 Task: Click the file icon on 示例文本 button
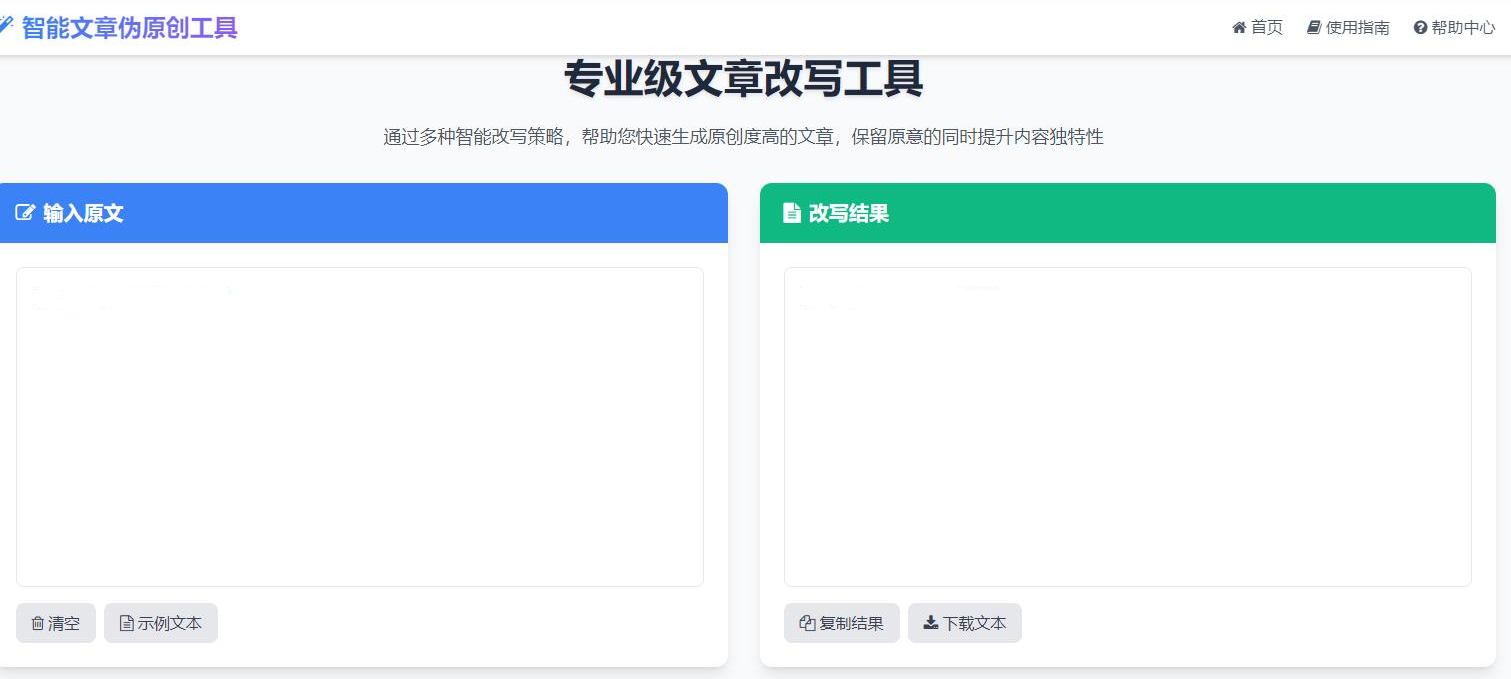point(126,623)
